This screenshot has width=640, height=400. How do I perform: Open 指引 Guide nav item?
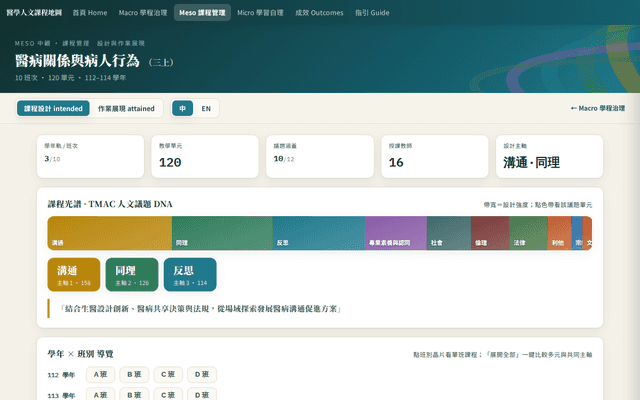372,13
